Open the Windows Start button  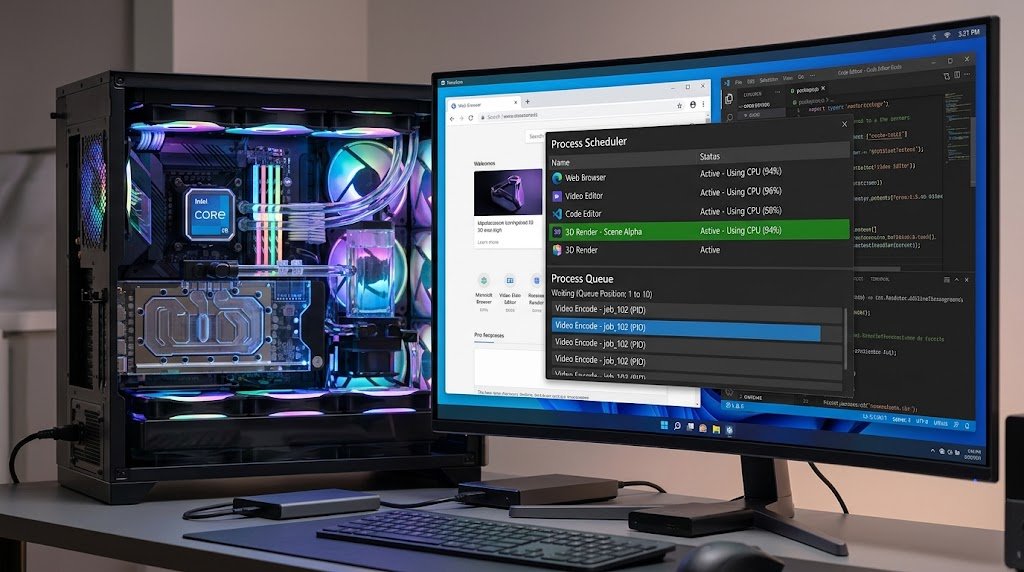tap(664, 426)
